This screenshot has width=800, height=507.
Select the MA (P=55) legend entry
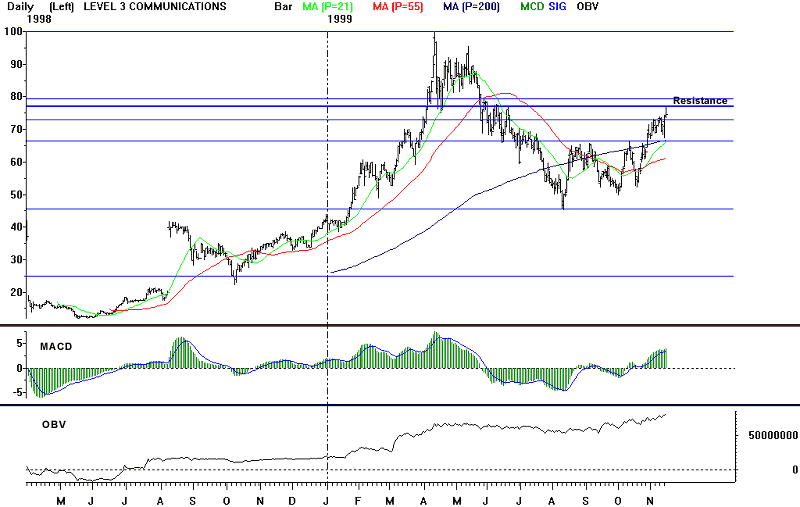pyautogui.click(x=398, y=7)
